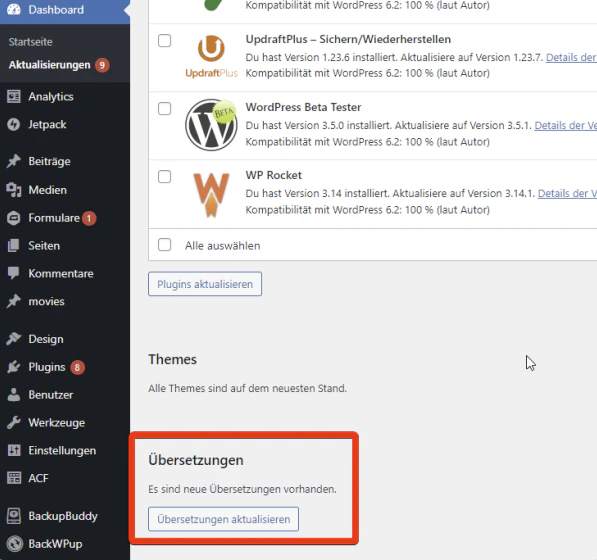Click the Plugins aktualisieren button
Image resolution: width=597 pixels, height=560 pixels.
205,284
